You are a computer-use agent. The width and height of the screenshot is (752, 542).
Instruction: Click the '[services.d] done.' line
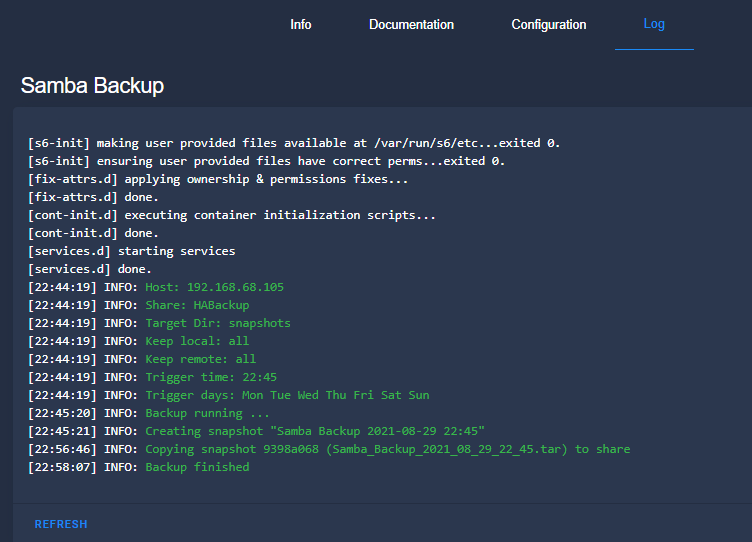point(90,269)
